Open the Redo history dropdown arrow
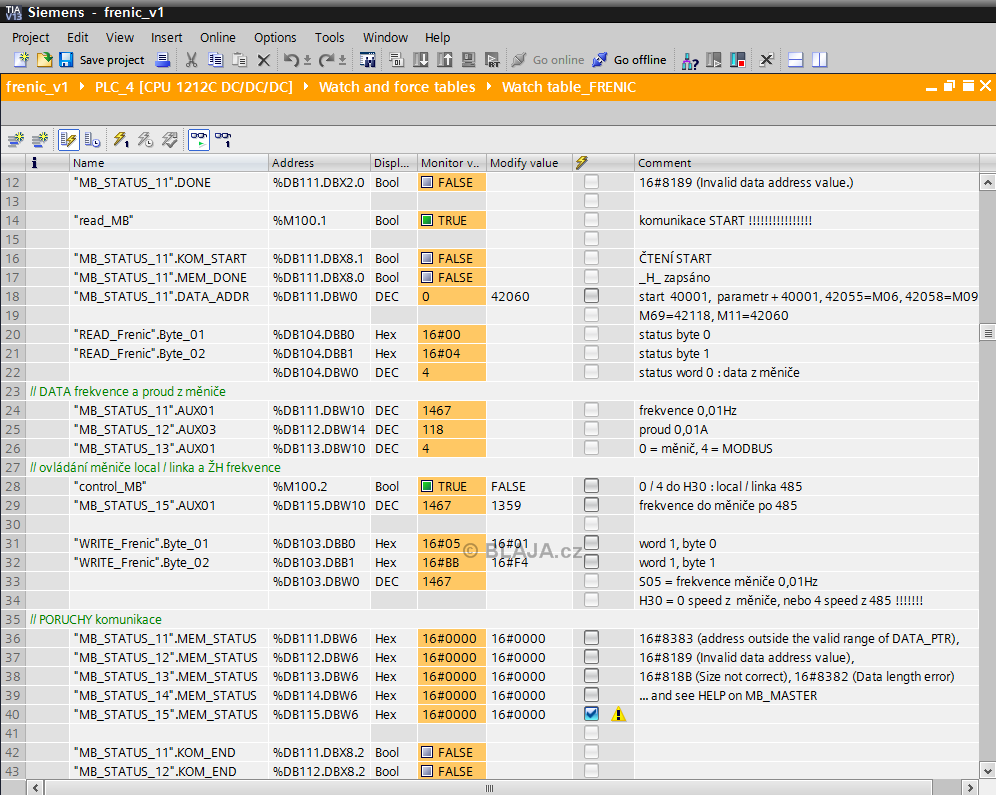996x795 pixels. (342, 60)
